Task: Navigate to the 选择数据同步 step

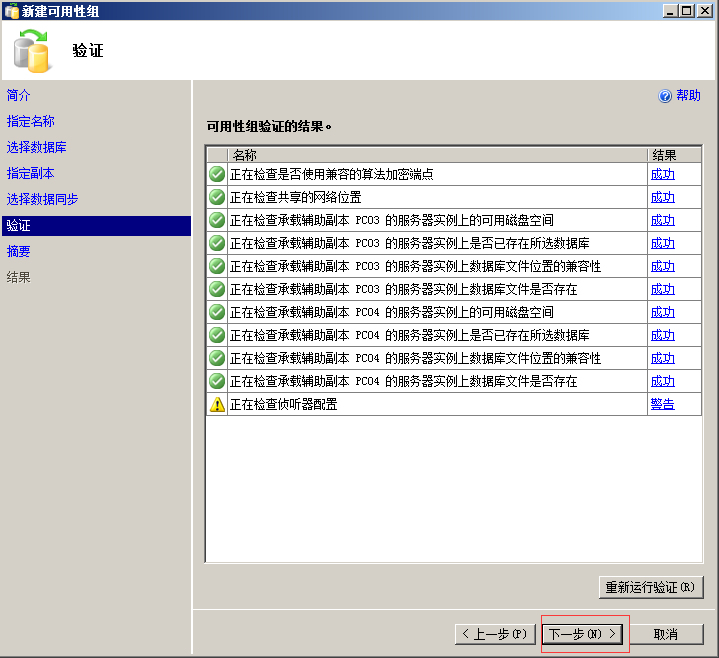Action: coord(43,199)
